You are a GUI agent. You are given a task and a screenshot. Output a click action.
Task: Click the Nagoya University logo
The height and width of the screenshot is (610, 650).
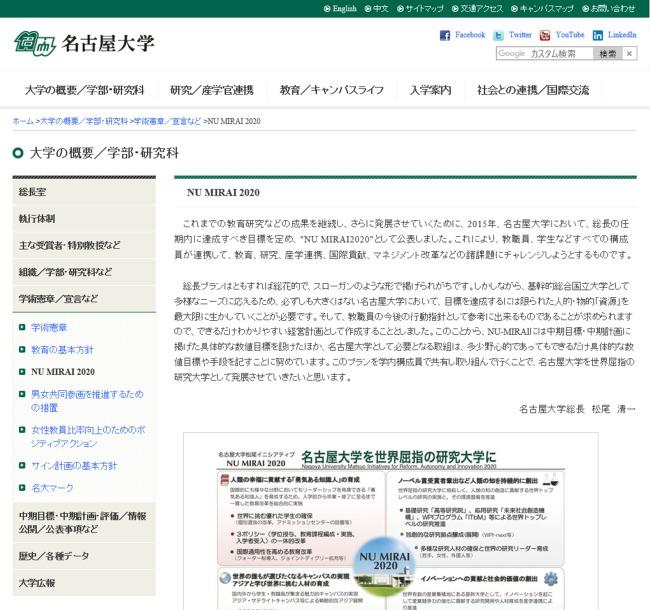pyautogui.click(x=84, y=44)
